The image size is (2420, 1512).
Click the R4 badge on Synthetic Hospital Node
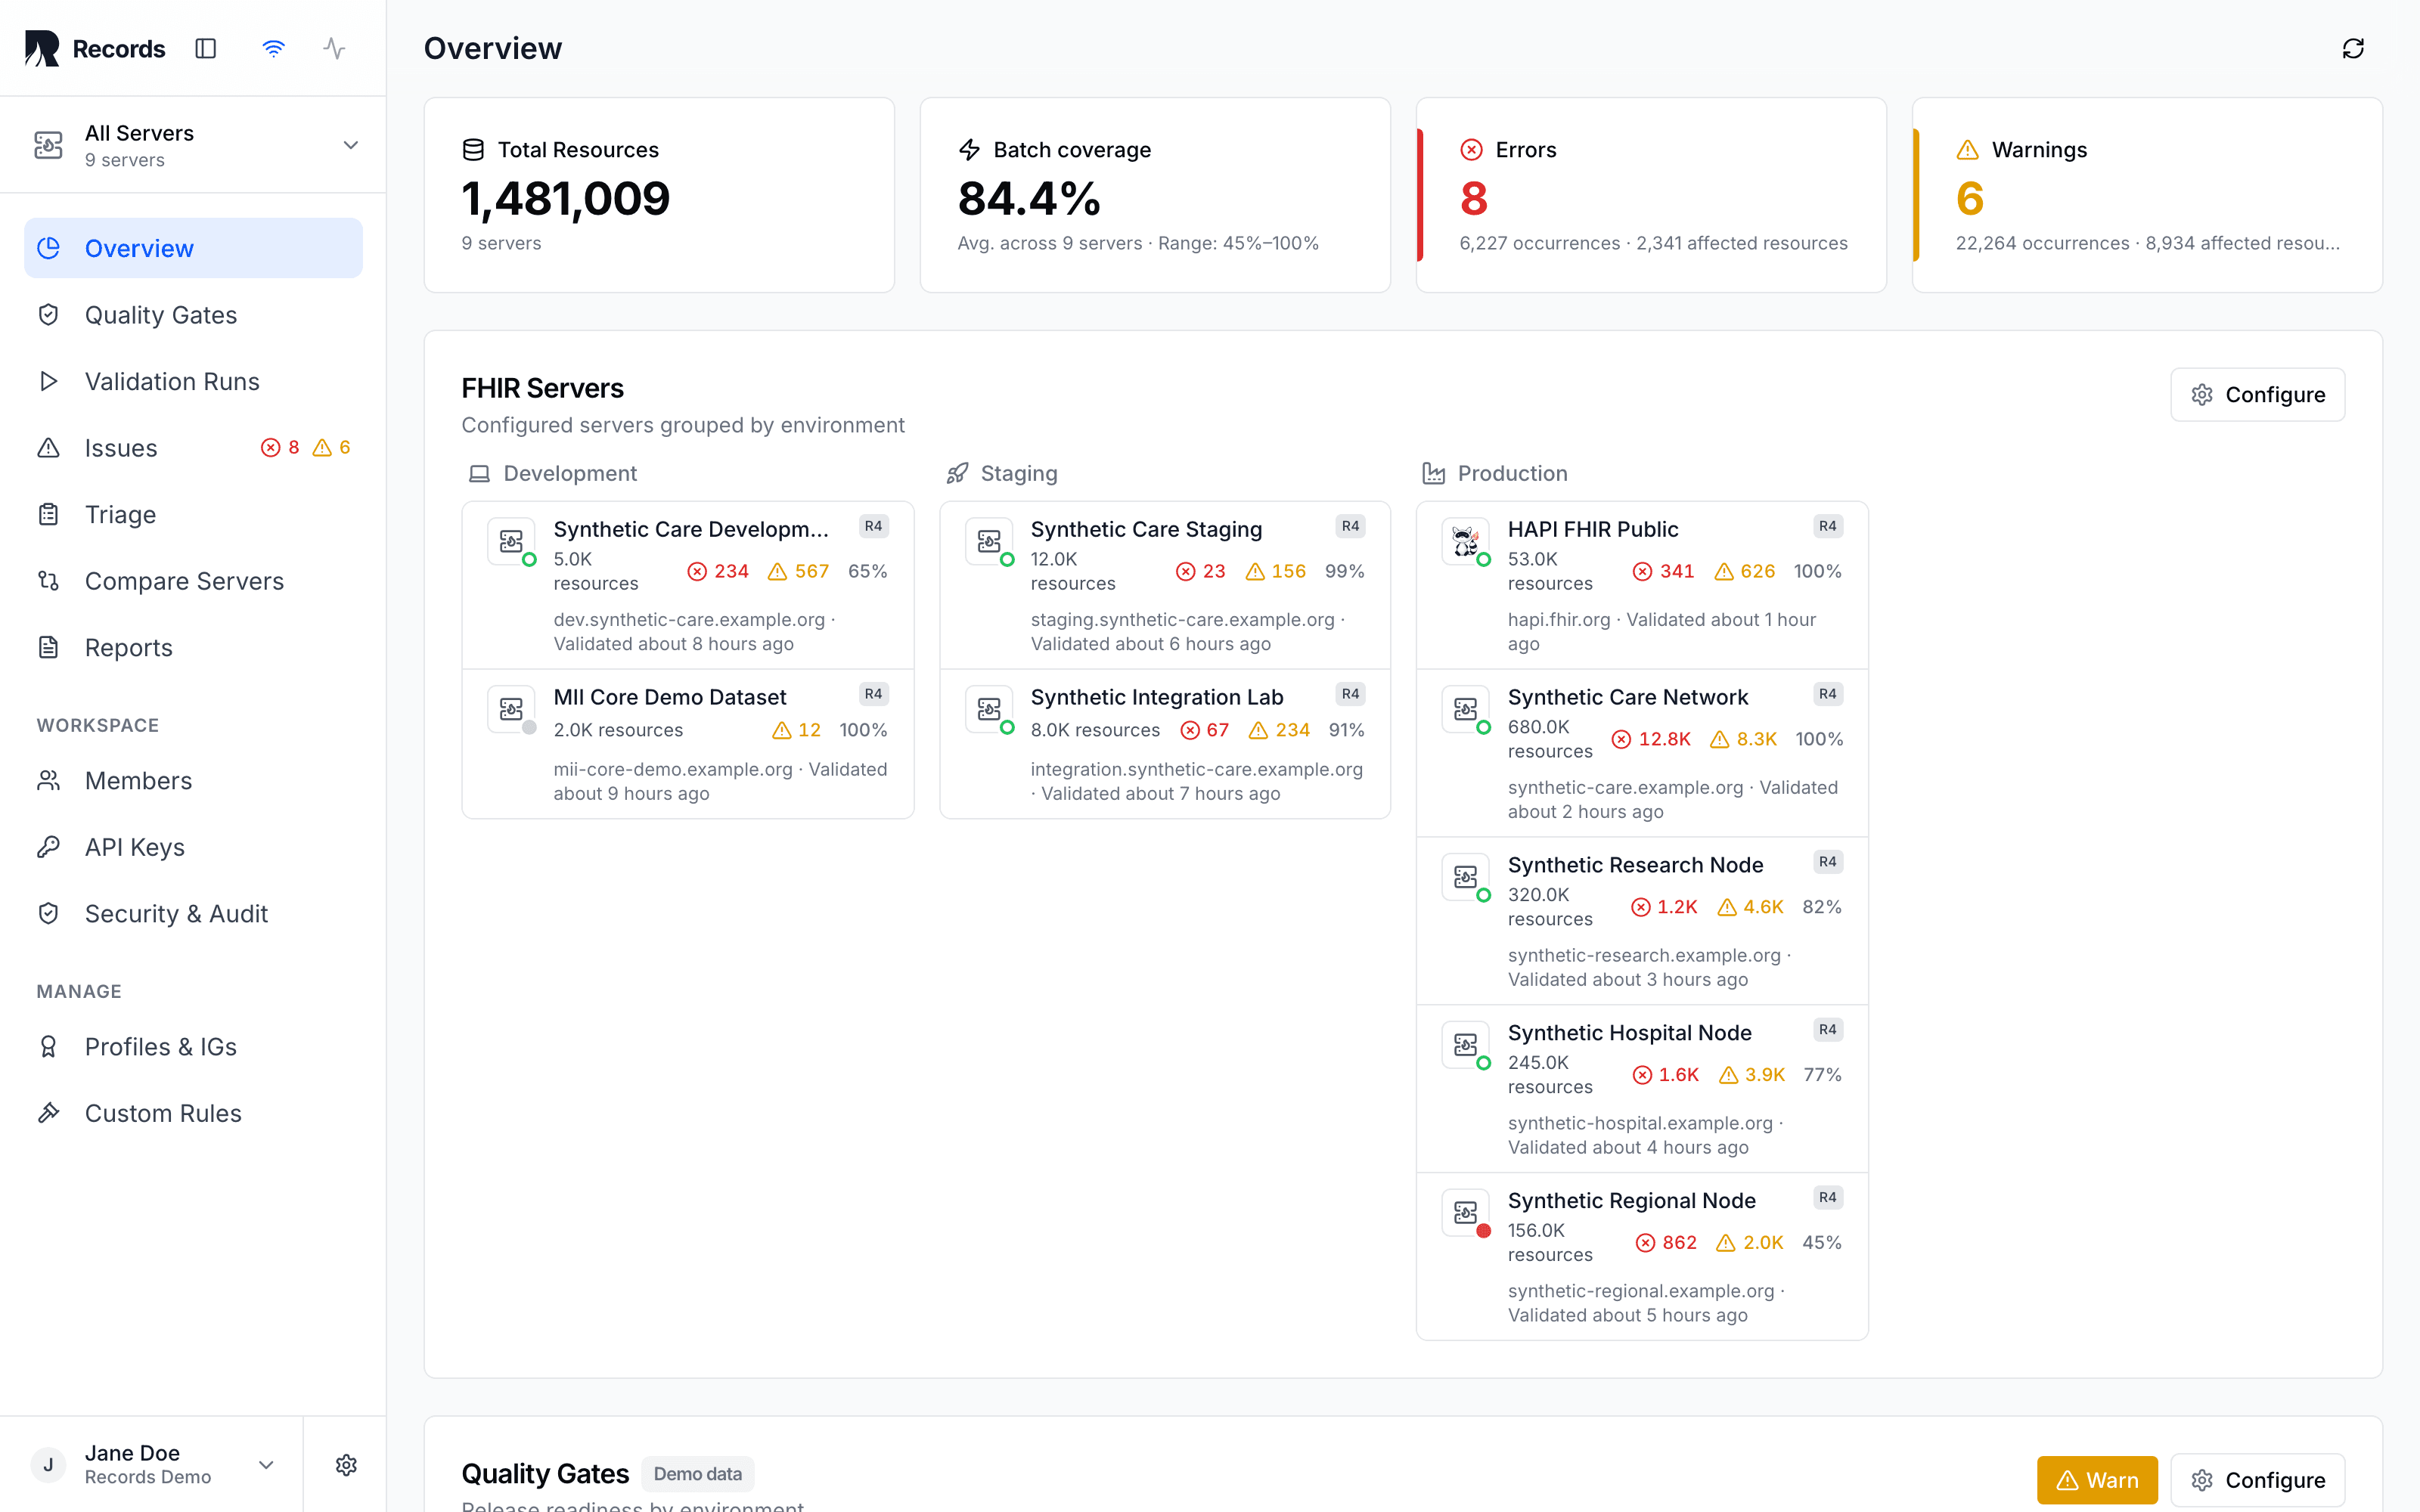tap(1828, 1030)
